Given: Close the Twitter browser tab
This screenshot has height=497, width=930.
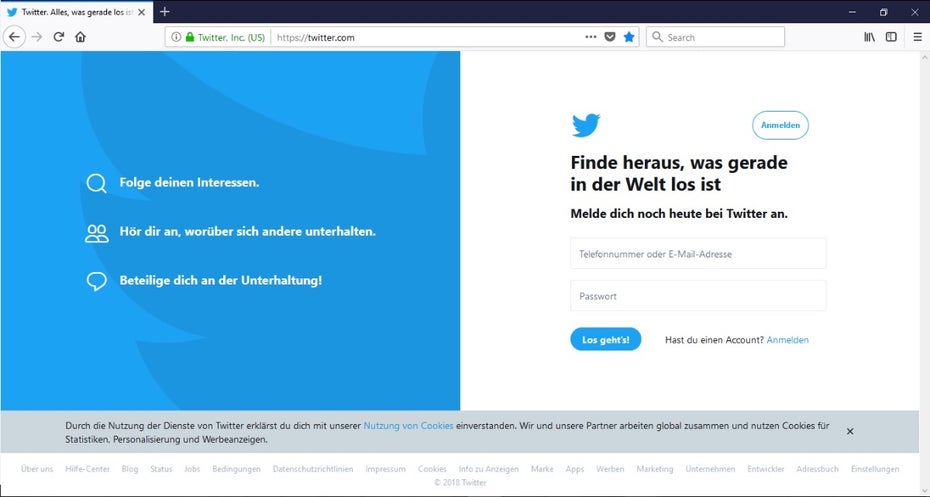Looking at the screenshot, I should [x=142, y=12].
